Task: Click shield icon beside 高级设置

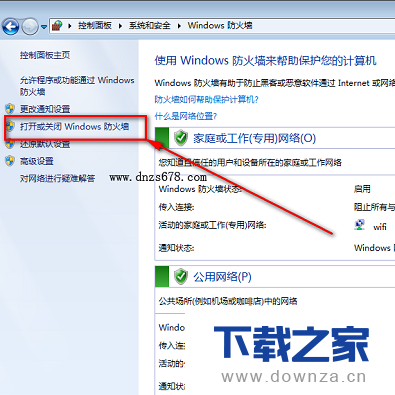Action: pyautogui.click(x=10, y=161)
